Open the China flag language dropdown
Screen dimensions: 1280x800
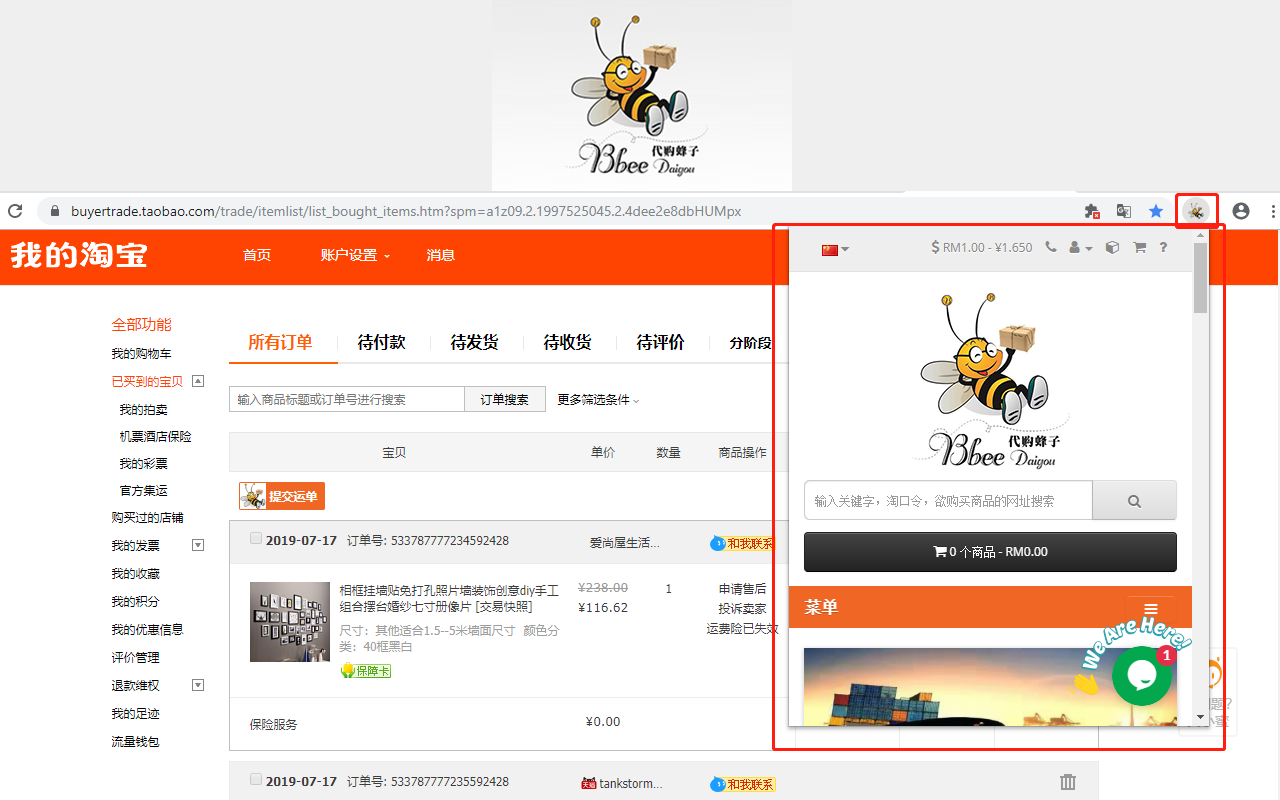835,249
